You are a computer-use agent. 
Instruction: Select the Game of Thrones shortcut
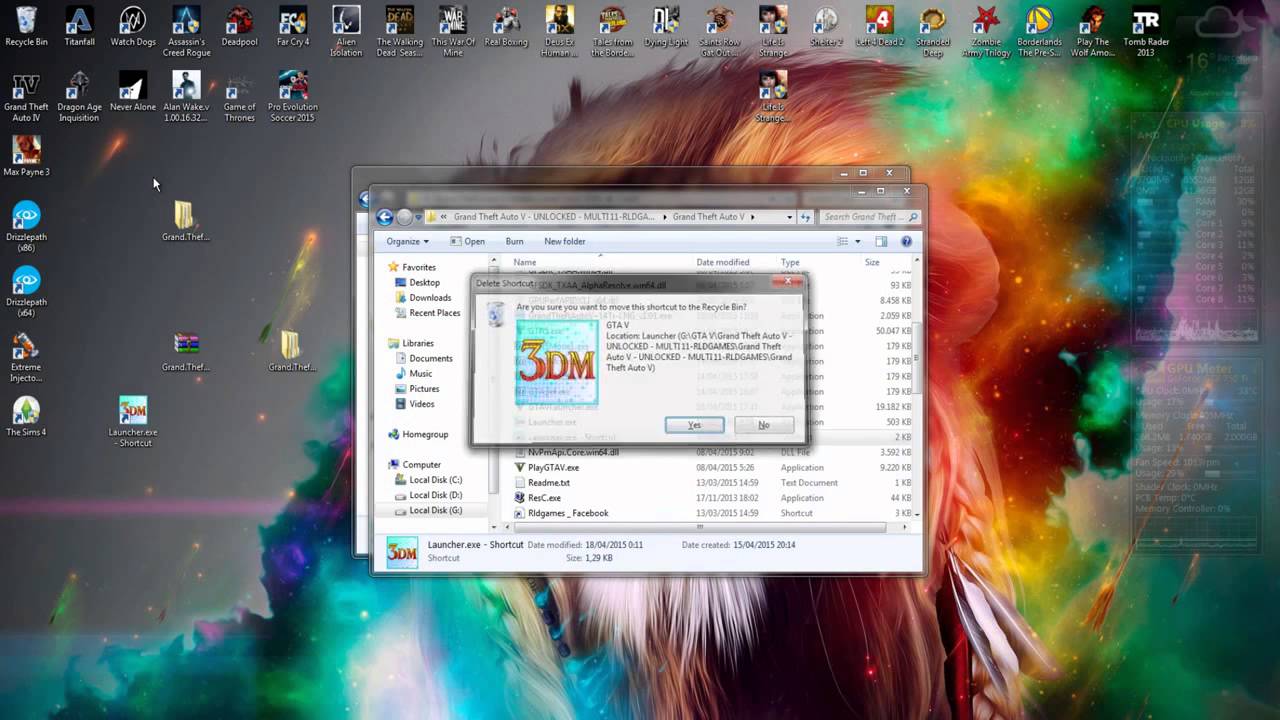239,97
